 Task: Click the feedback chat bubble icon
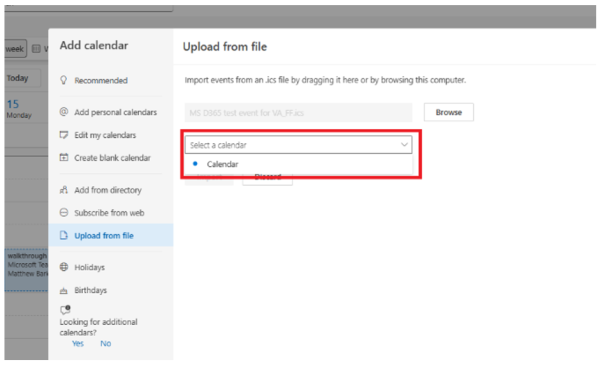tap(65, 309)
